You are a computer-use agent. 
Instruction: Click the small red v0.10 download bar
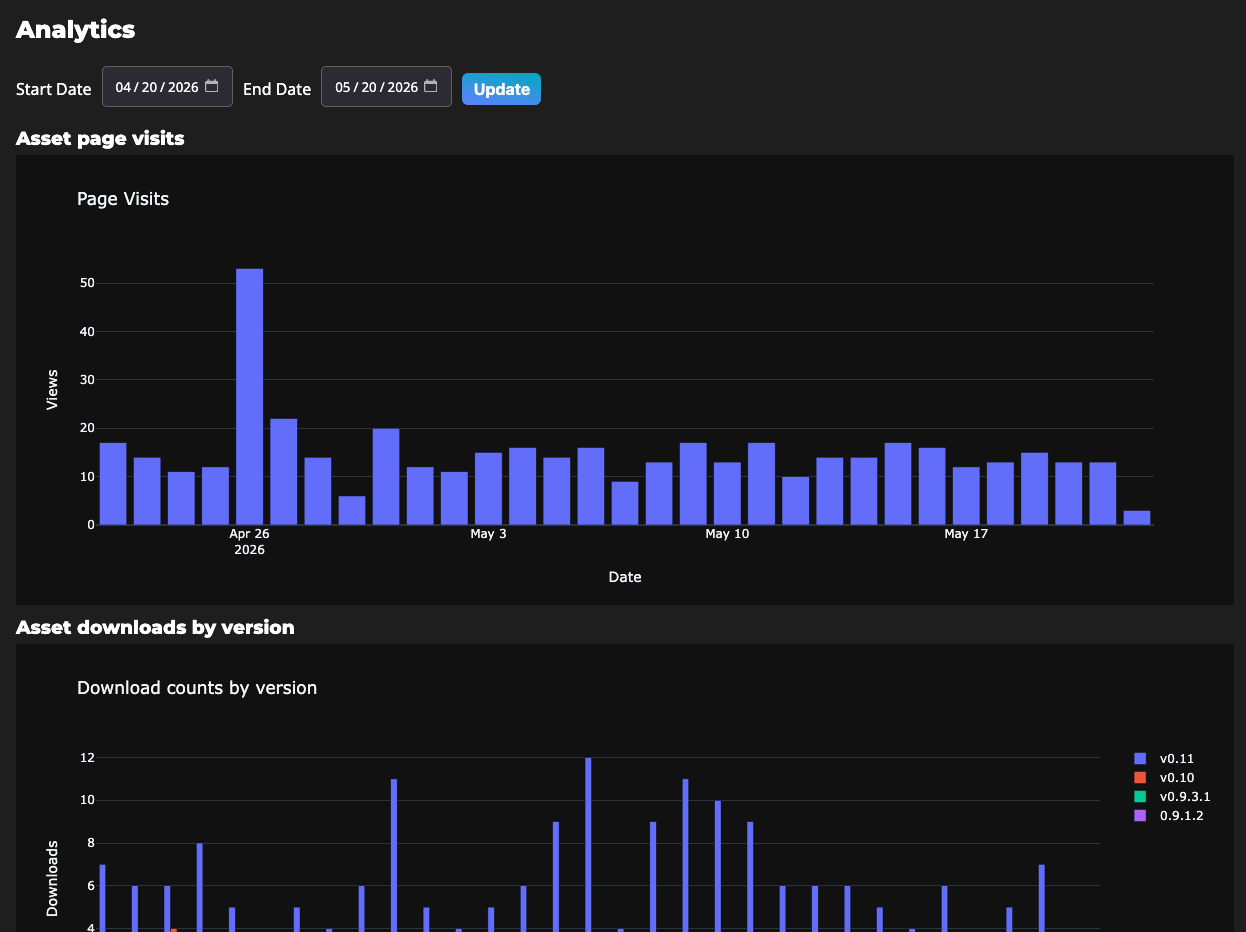point(174,930)
